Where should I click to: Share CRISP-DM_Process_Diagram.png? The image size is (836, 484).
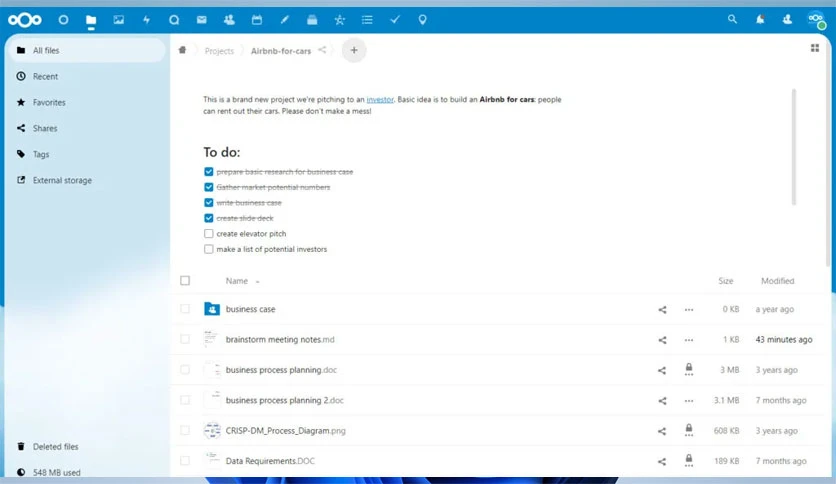662,431
